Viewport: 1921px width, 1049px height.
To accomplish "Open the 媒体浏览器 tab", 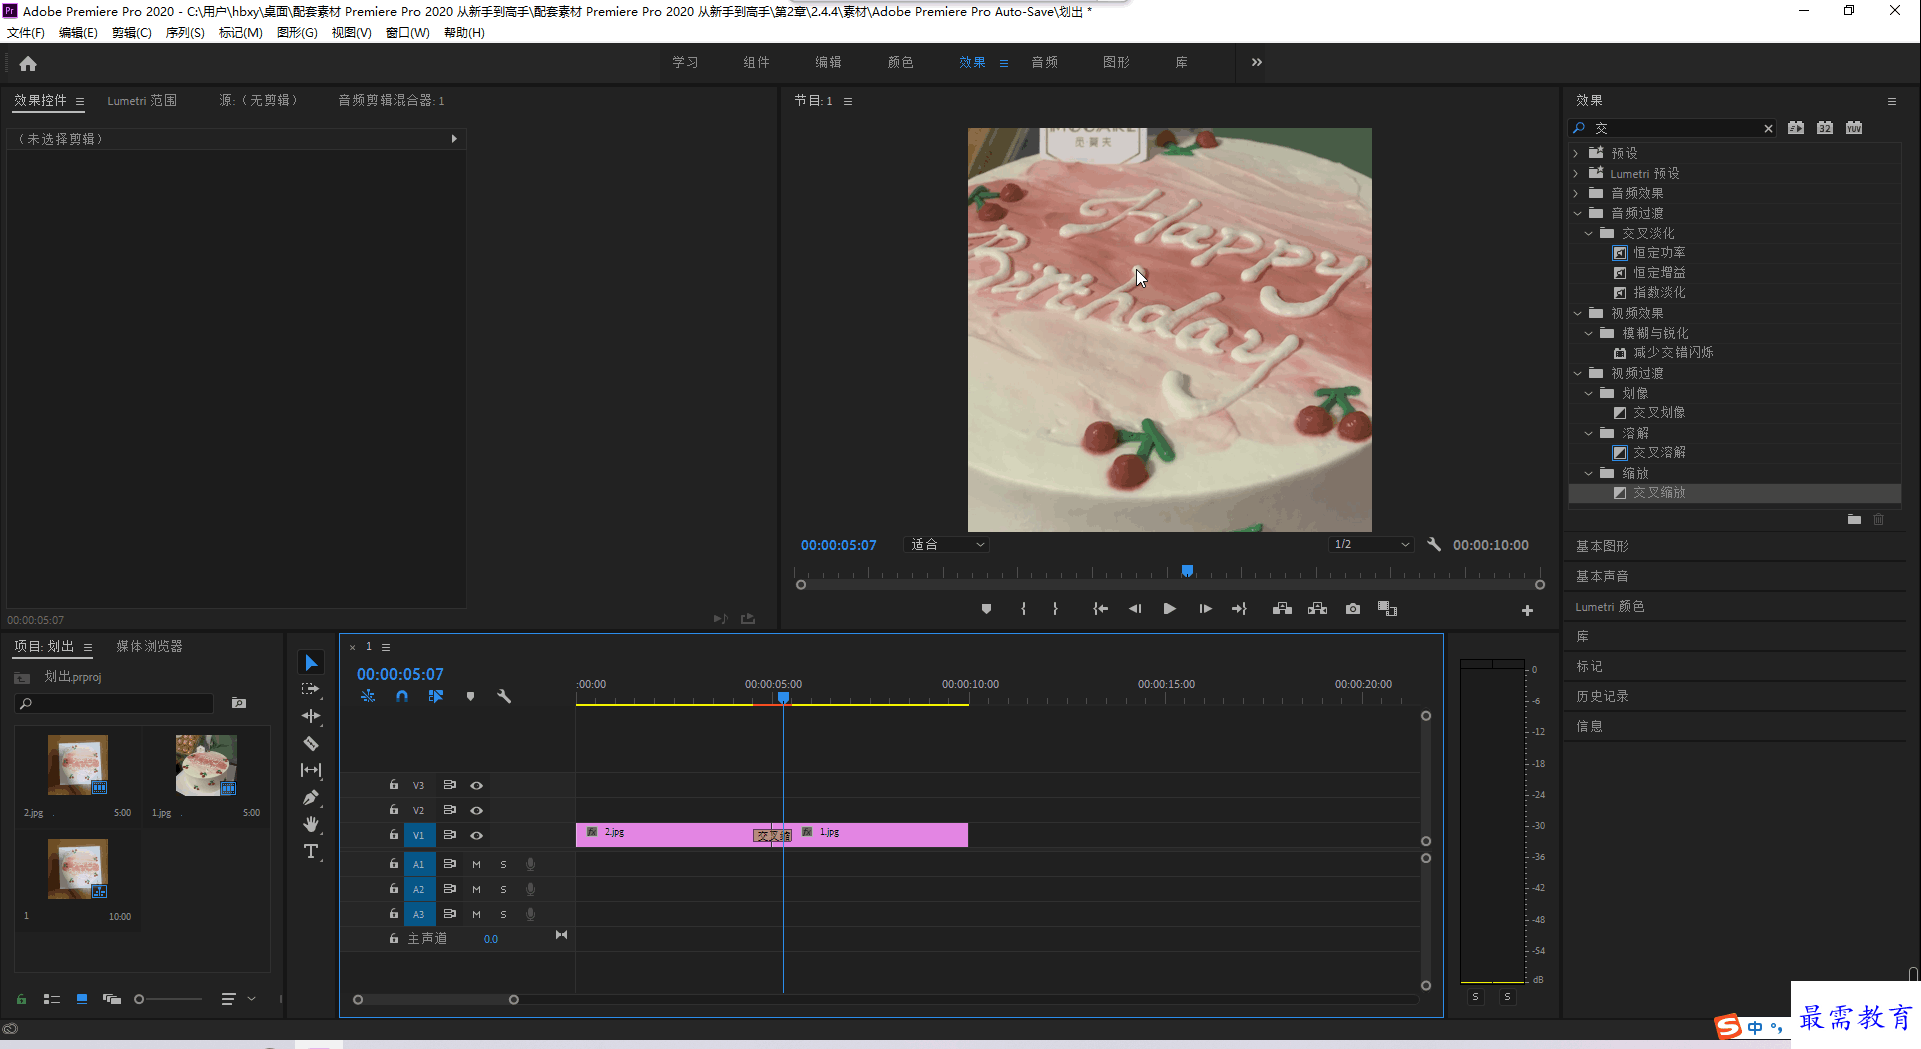I will coord(149,646).
